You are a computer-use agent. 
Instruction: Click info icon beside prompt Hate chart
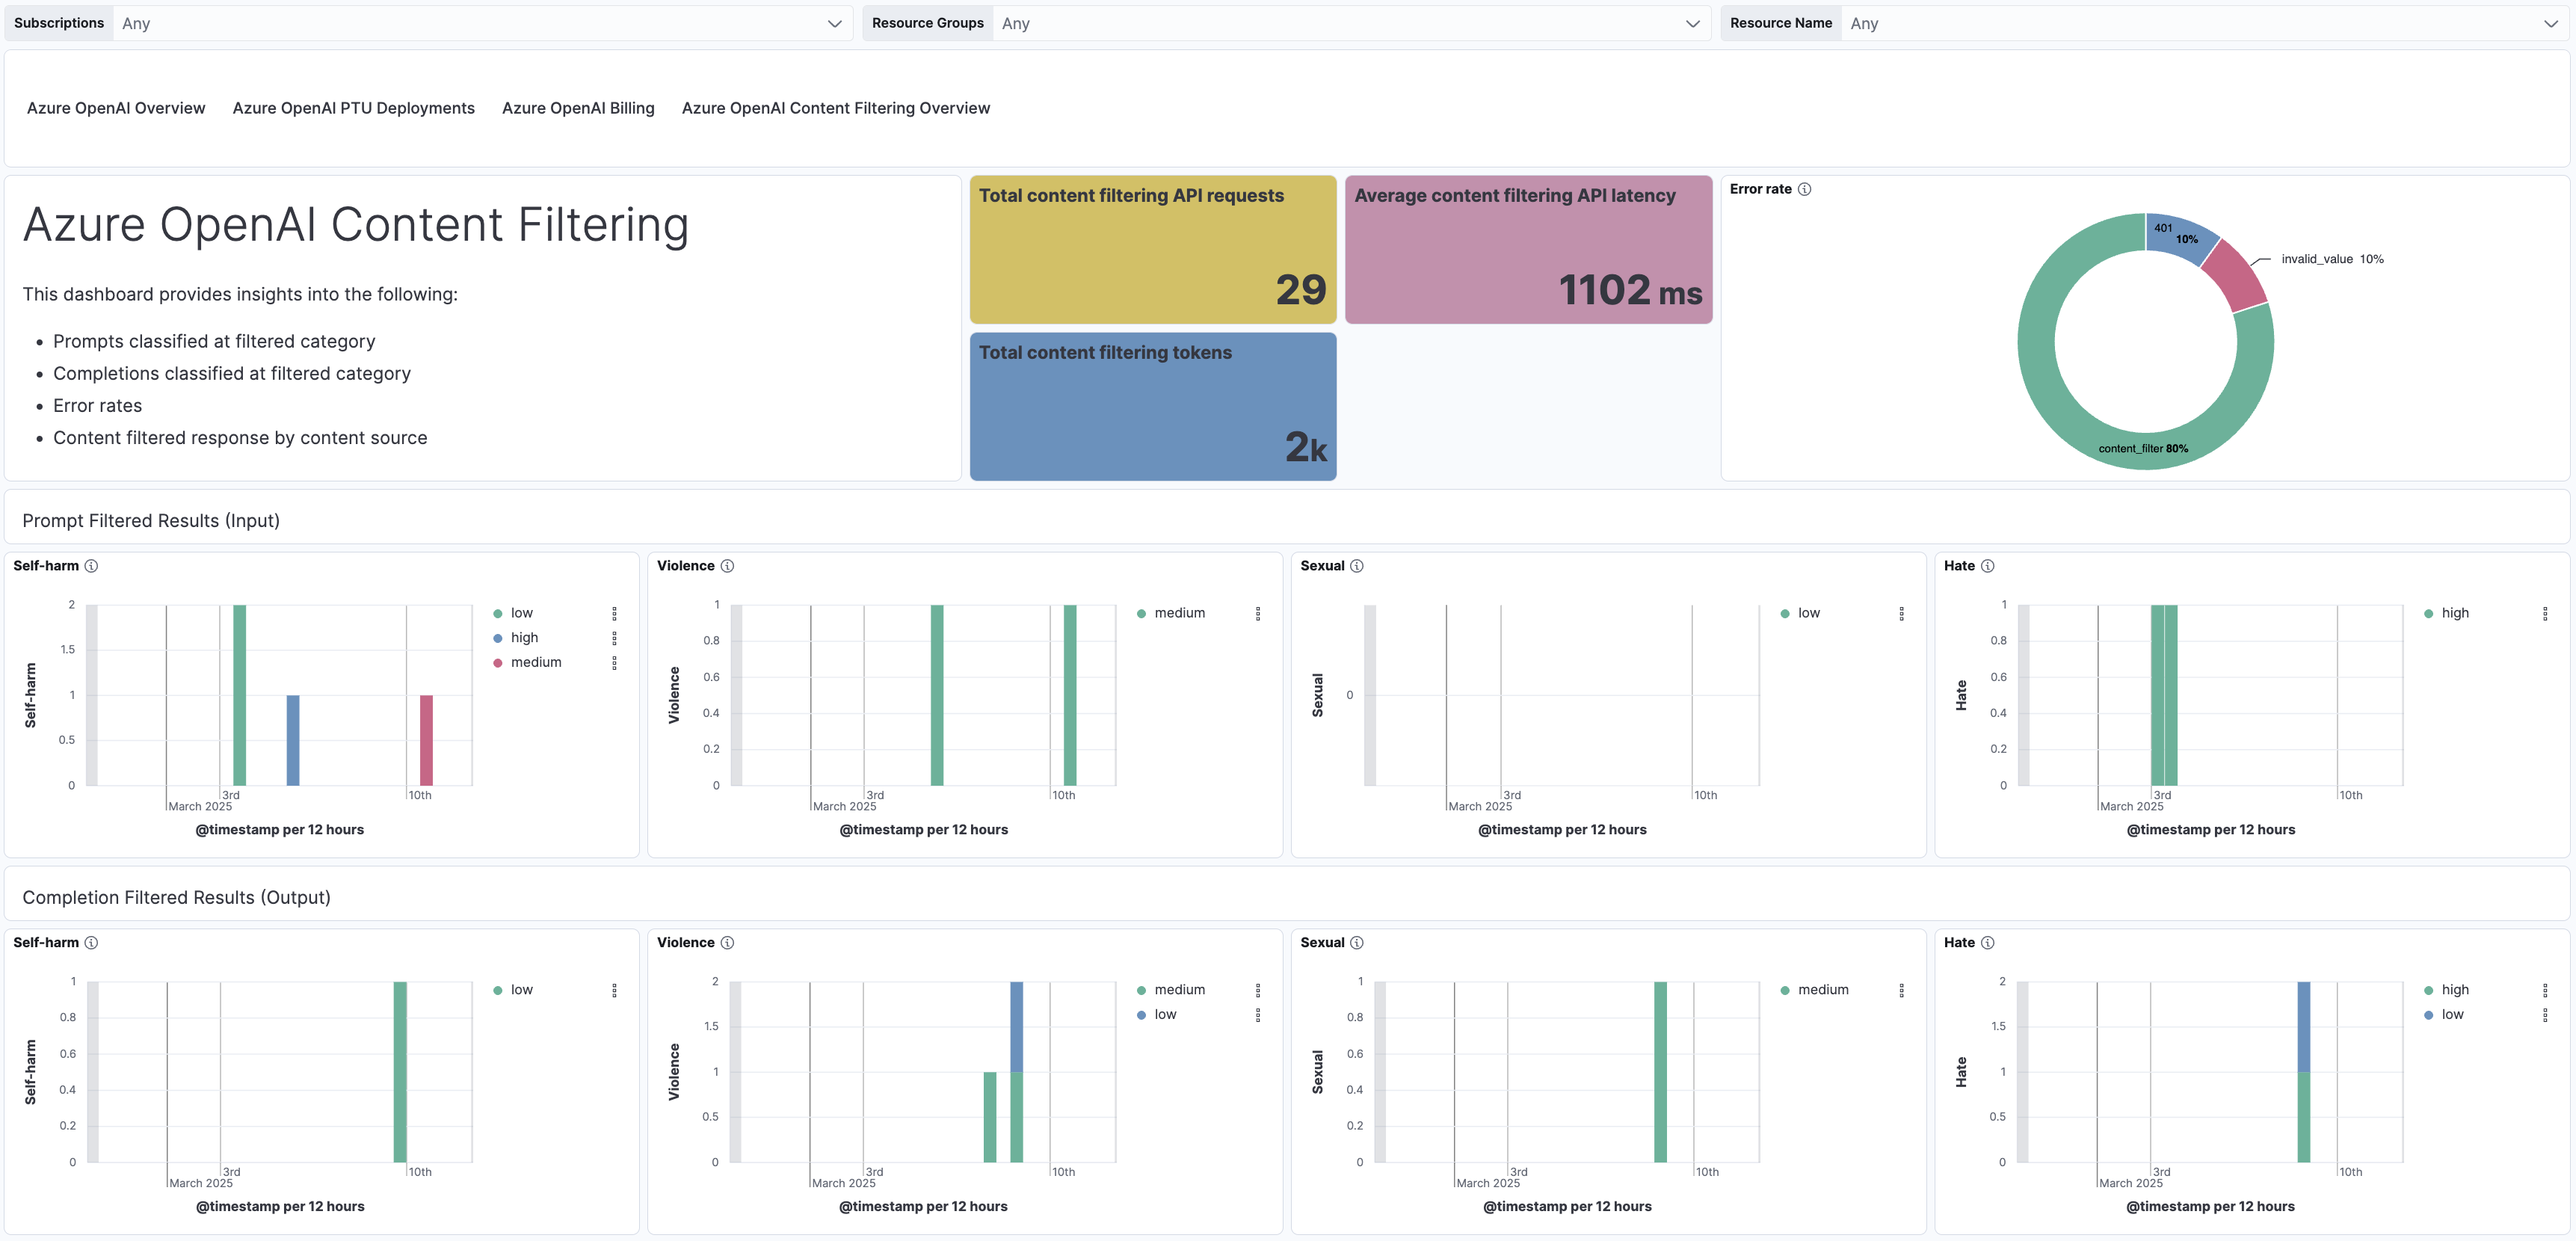pyautogui.click(x=1987, y=566)
